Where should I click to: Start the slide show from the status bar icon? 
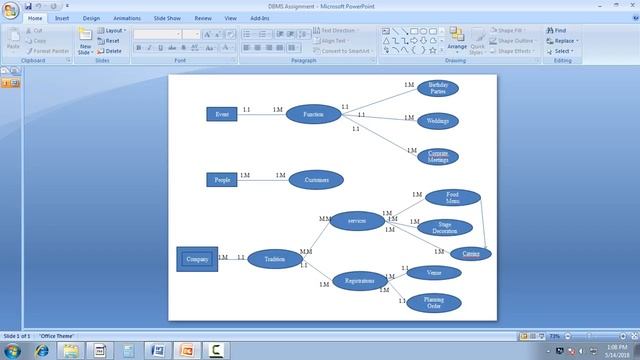click(542, 336)
